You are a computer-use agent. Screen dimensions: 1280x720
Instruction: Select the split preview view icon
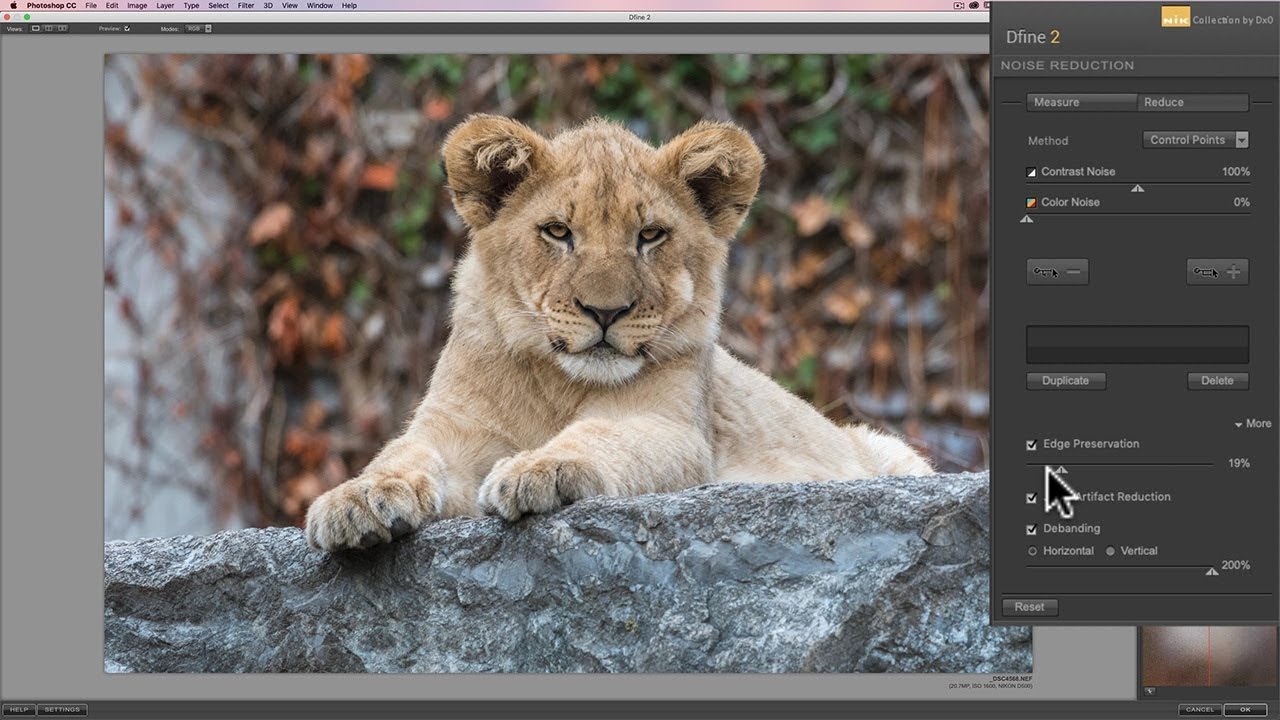coord(49,29)
